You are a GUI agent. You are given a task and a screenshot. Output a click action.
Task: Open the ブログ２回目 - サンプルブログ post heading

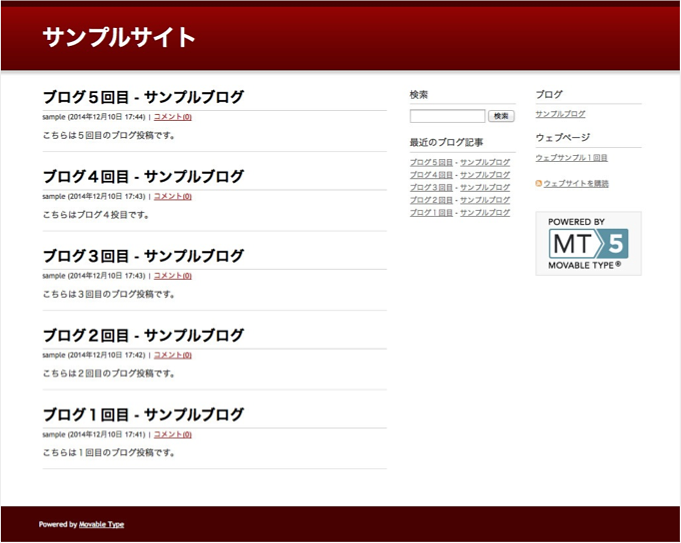[143, 335]
